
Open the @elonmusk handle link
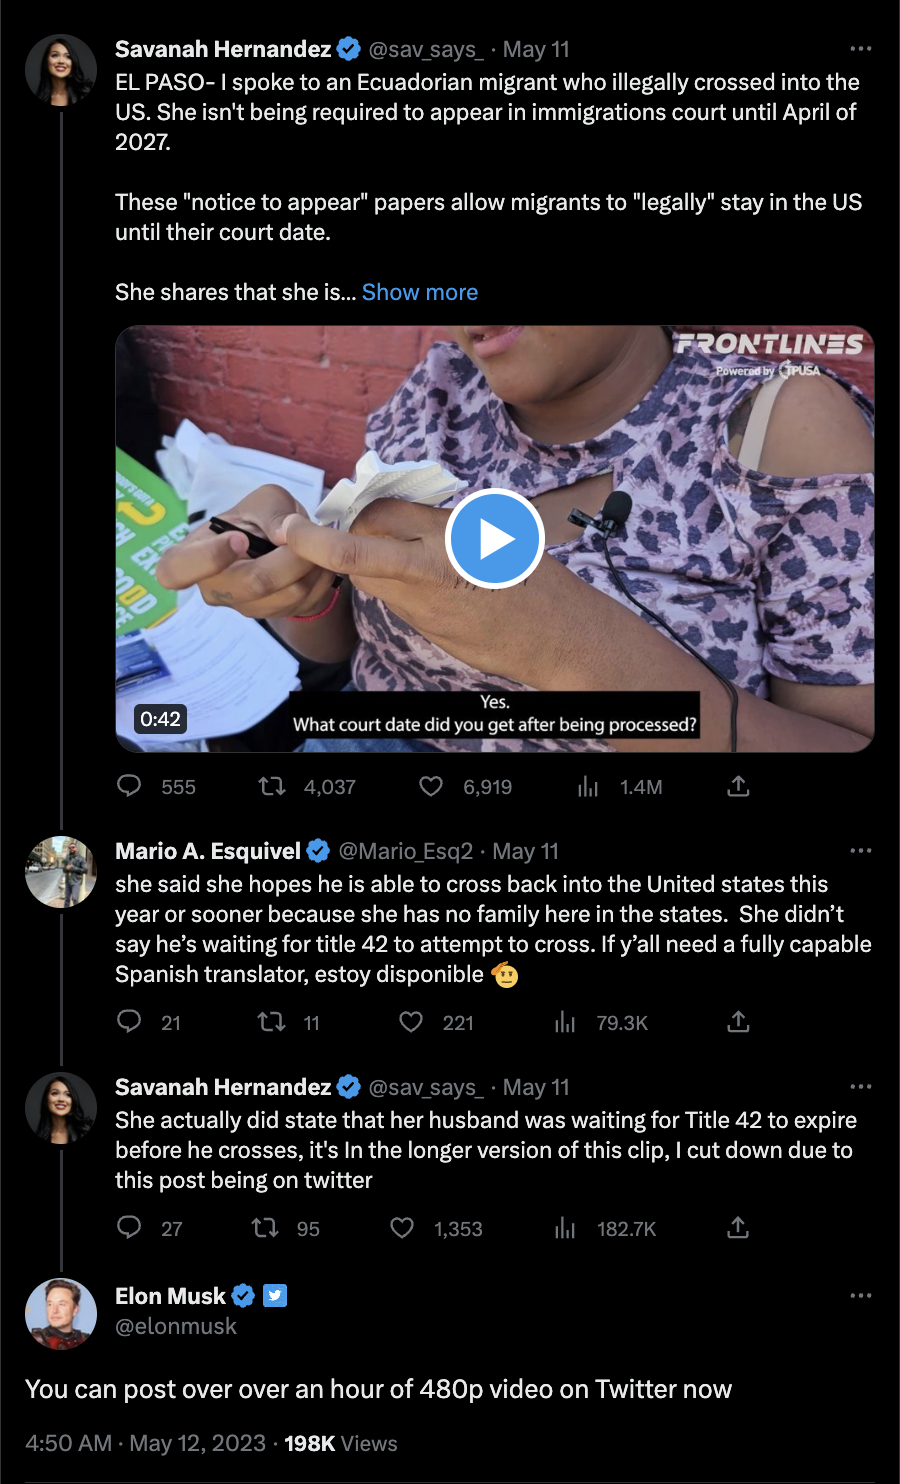pyautogui.click(x=176, y=1326)
